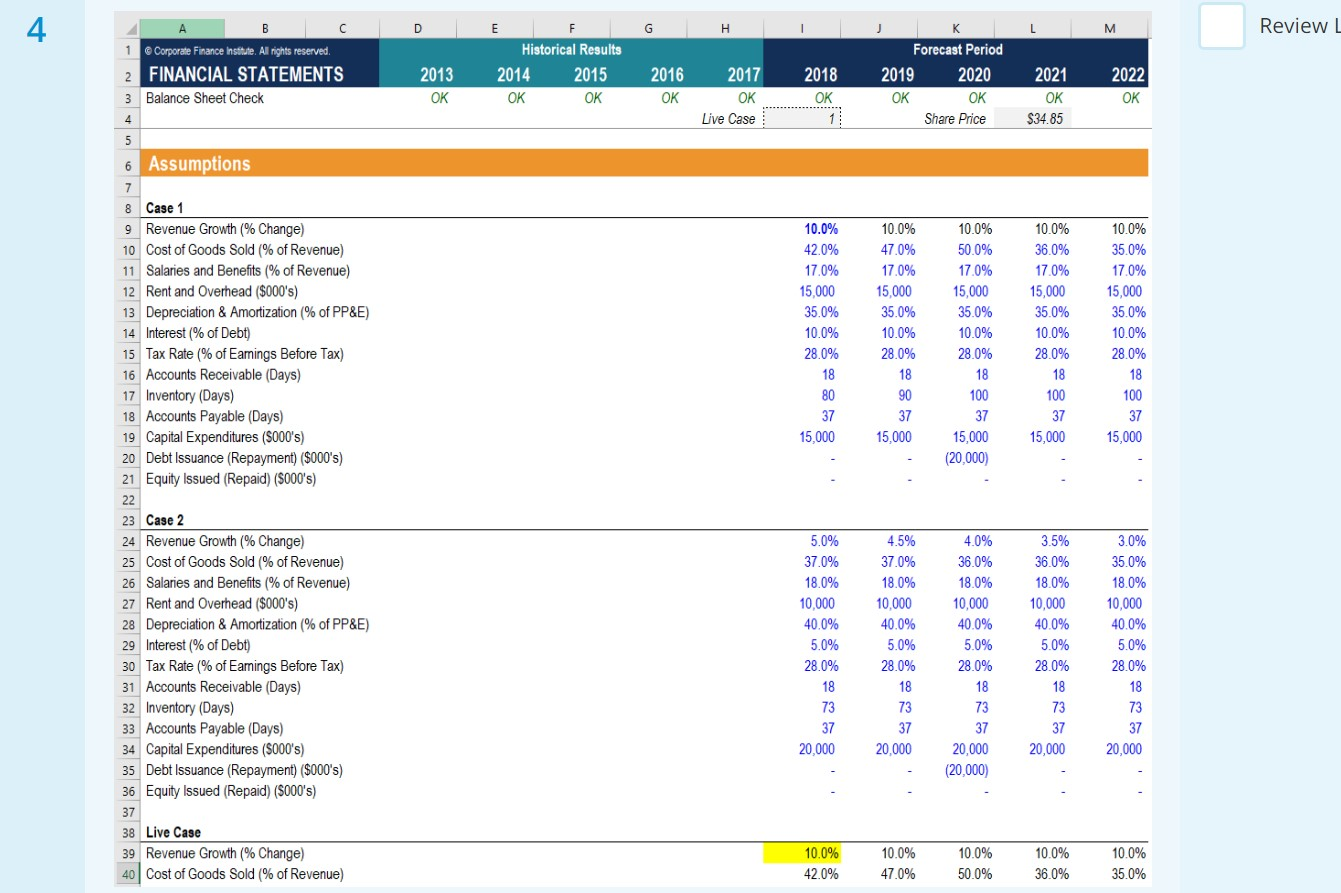Click Case 1 Rent and Overhead label
Viewport: 1341px width, 893px height.
pos(222,292)
